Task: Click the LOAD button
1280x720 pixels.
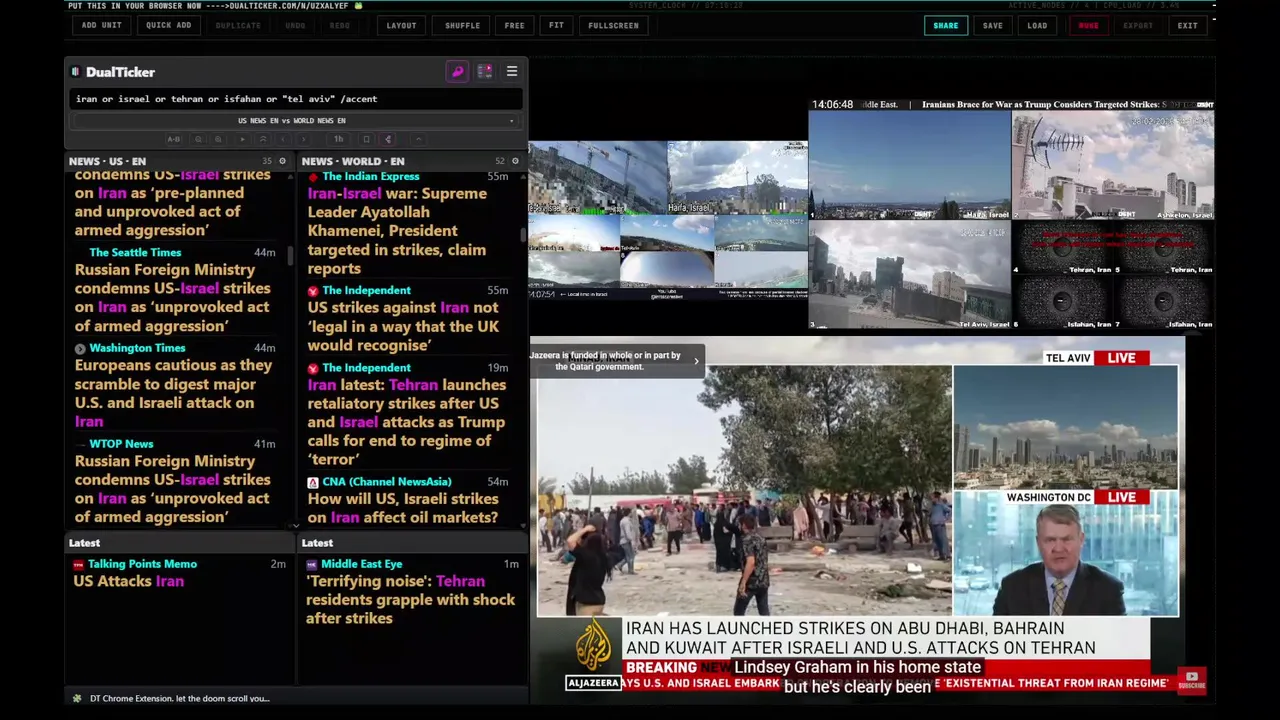Action: click(1037, 25)
